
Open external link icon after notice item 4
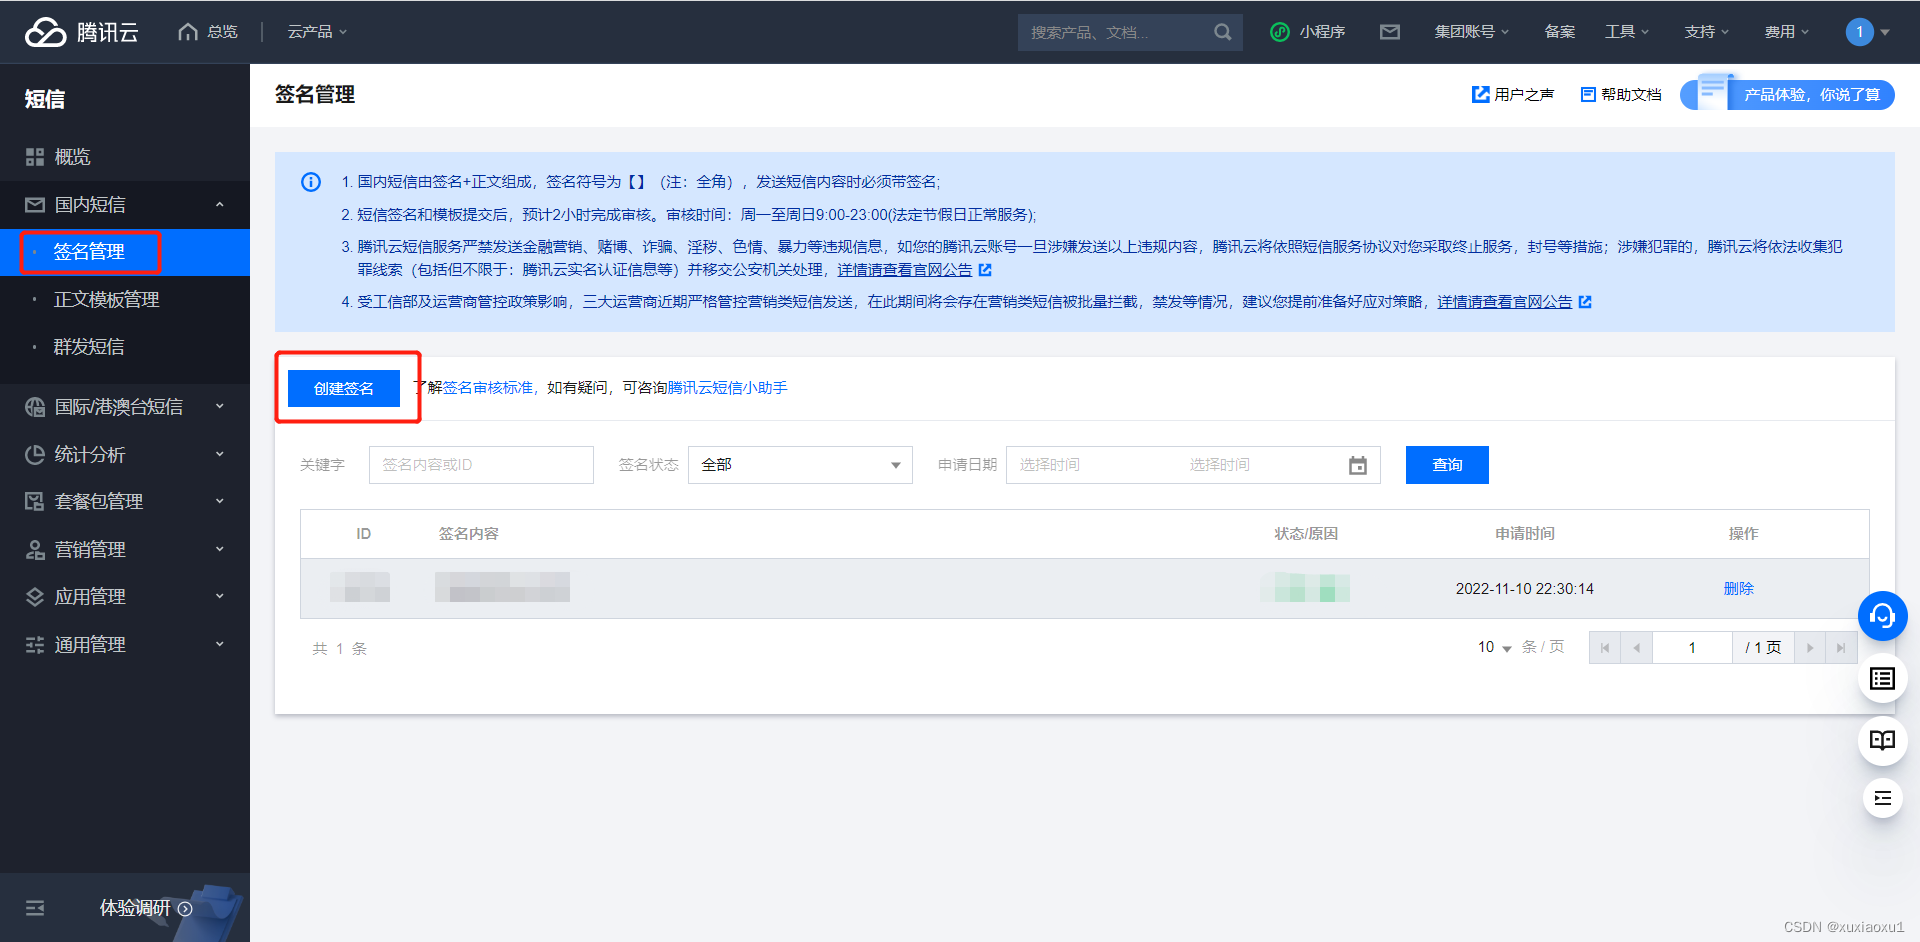pyautogui.click(x=1585, y=302)
